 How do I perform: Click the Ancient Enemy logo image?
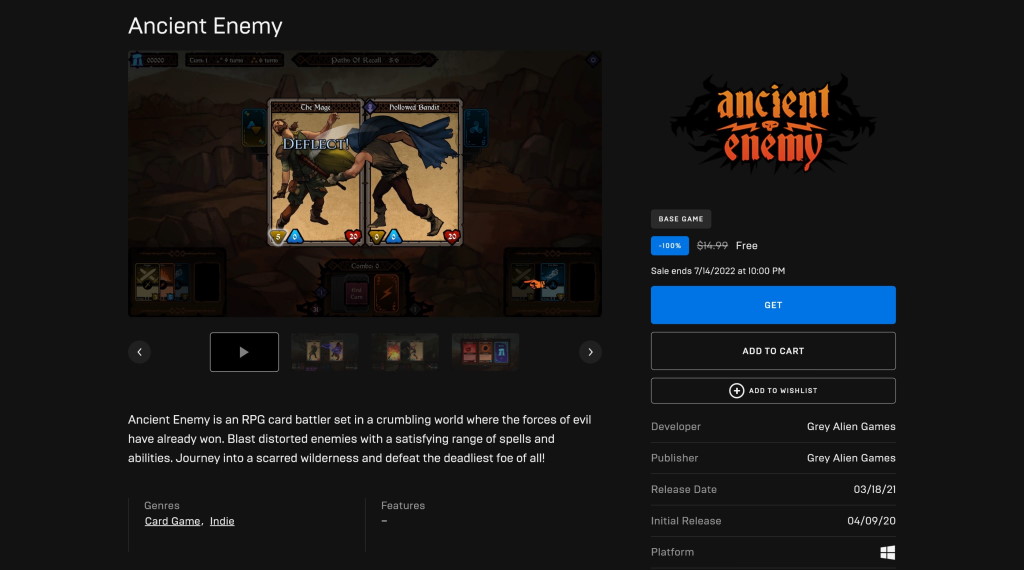point(773,124)
